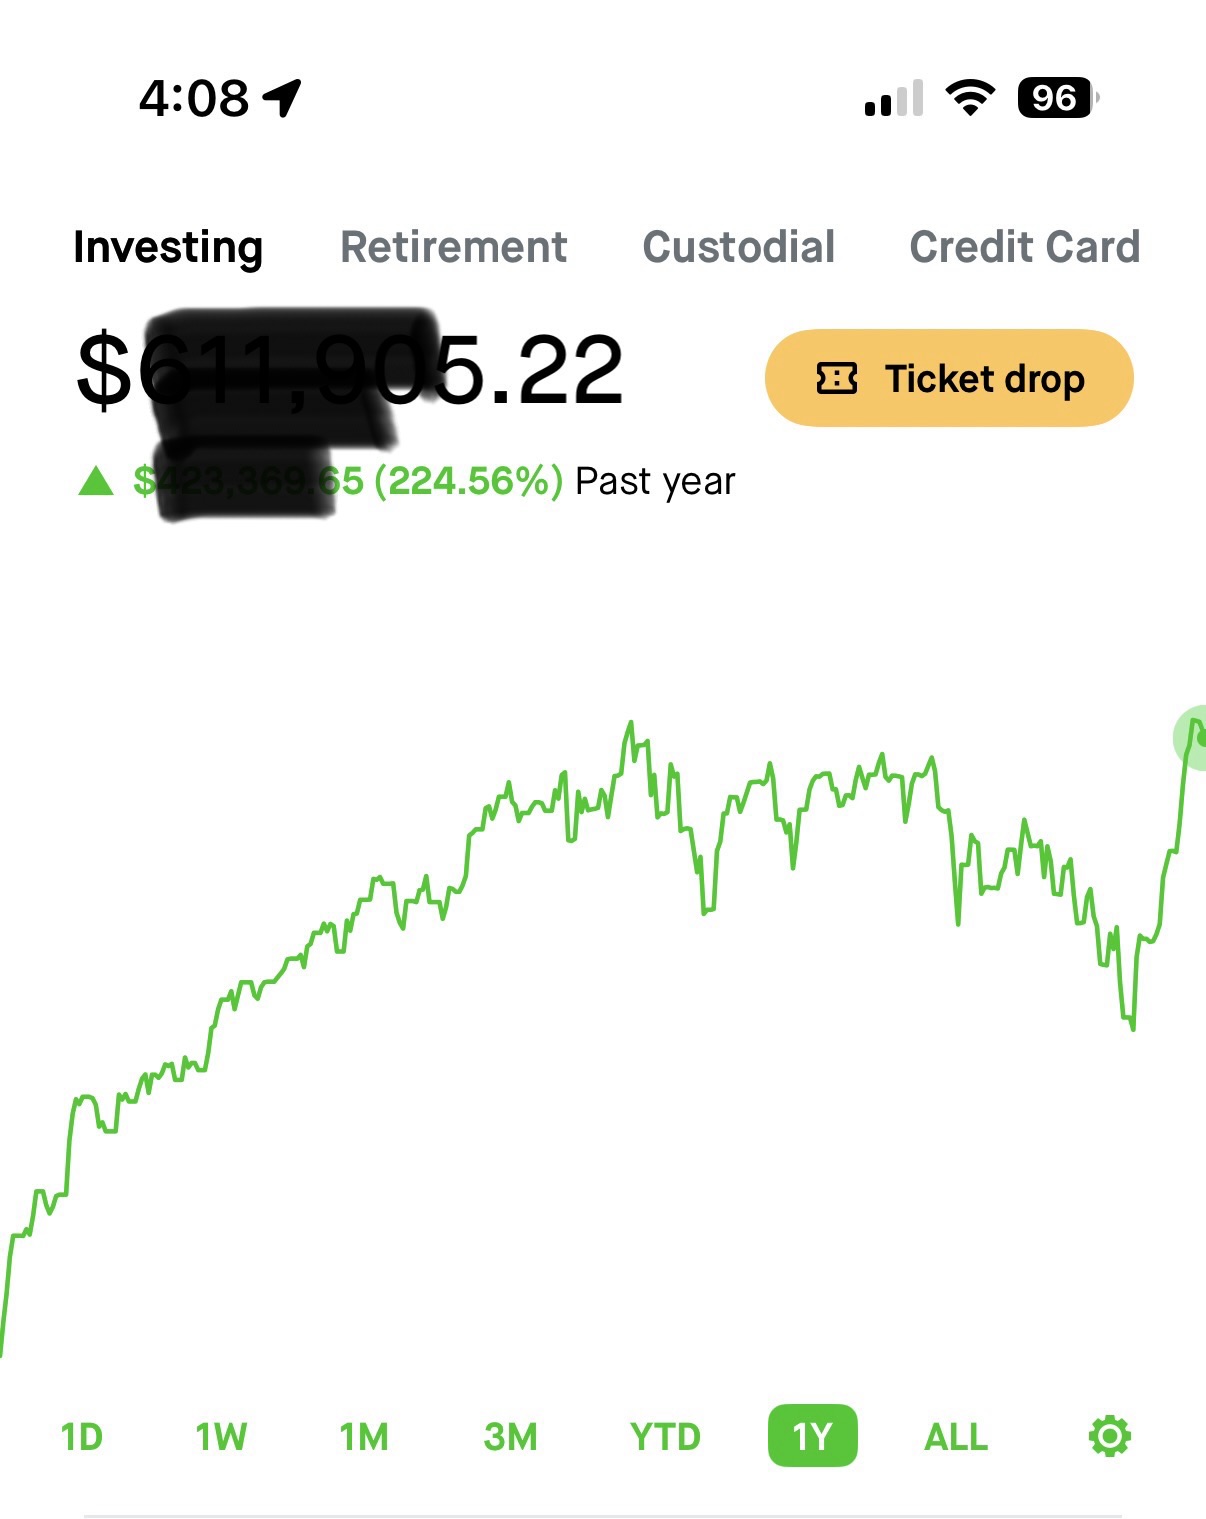1206x1519 pixels.
Task: Tap the Past year return text
Action: click(655, 482)
